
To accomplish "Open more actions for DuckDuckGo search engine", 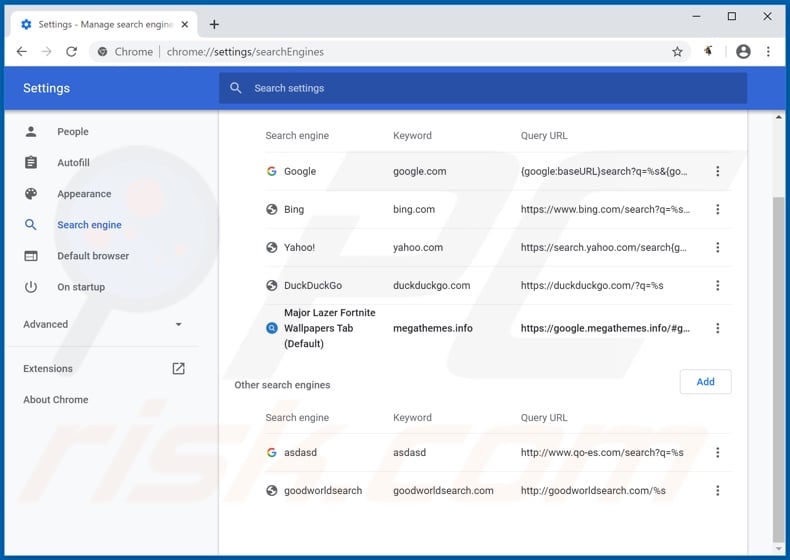I will pyautogui.click(x=717, y=285).
